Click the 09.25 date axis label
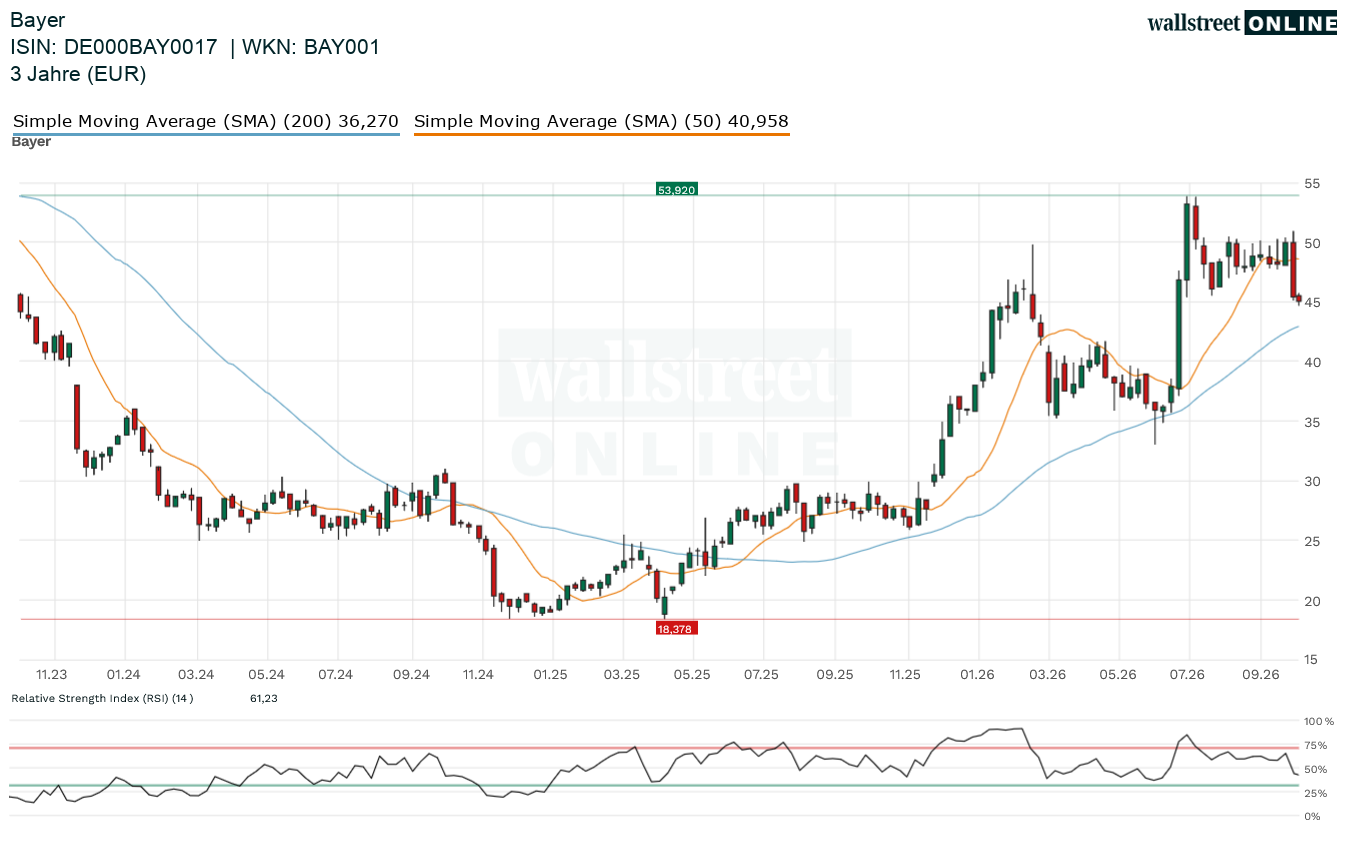Screen dimensions: 1349x843 tap(834, 675)
